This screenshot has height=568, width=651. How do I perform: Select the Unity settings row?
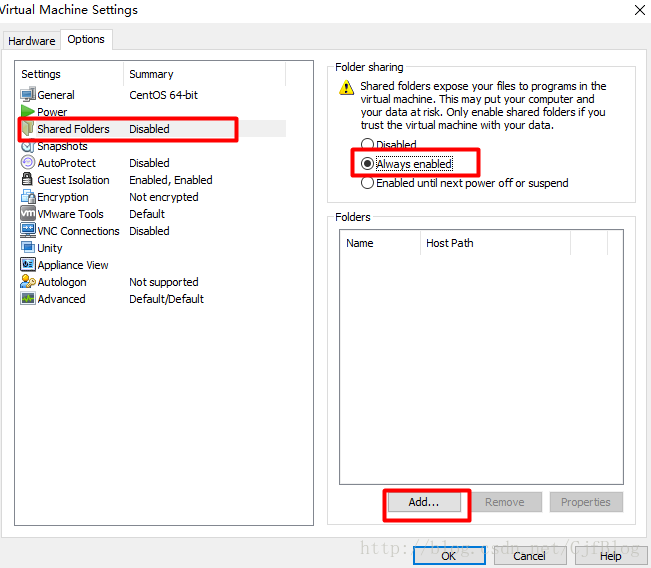tap(153, 248)
